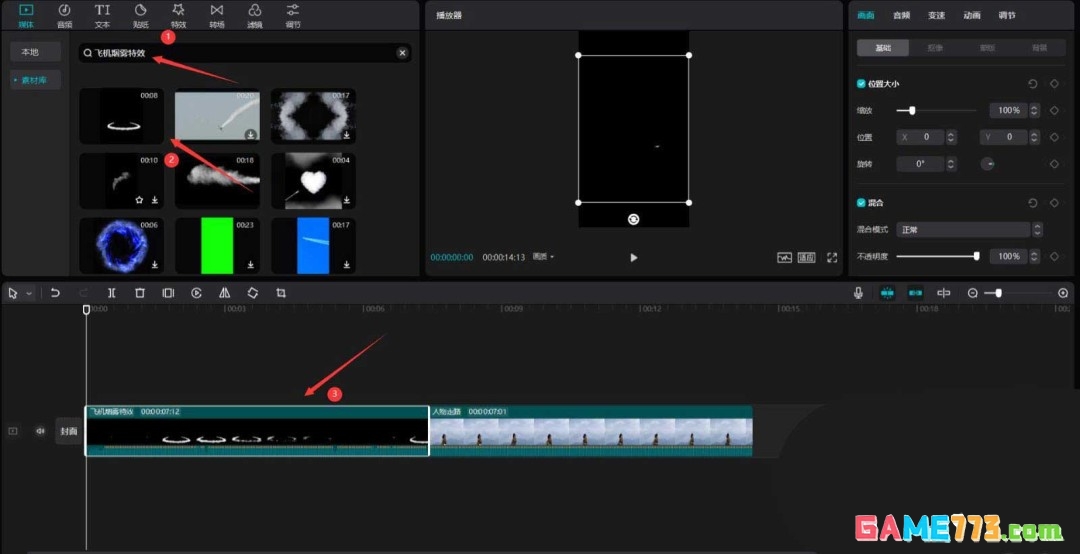Image resolution: width=1080 pixels, height=554 pixels.
Task: Click the mirror flip icon in timeline toolbar
Action: click(225, 293)
